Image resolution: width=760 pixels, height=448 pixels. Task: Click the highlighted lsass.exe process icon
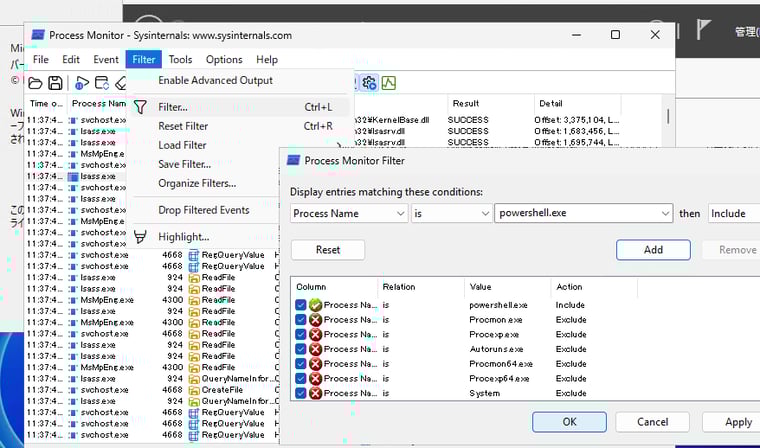(x=73, y=176)
